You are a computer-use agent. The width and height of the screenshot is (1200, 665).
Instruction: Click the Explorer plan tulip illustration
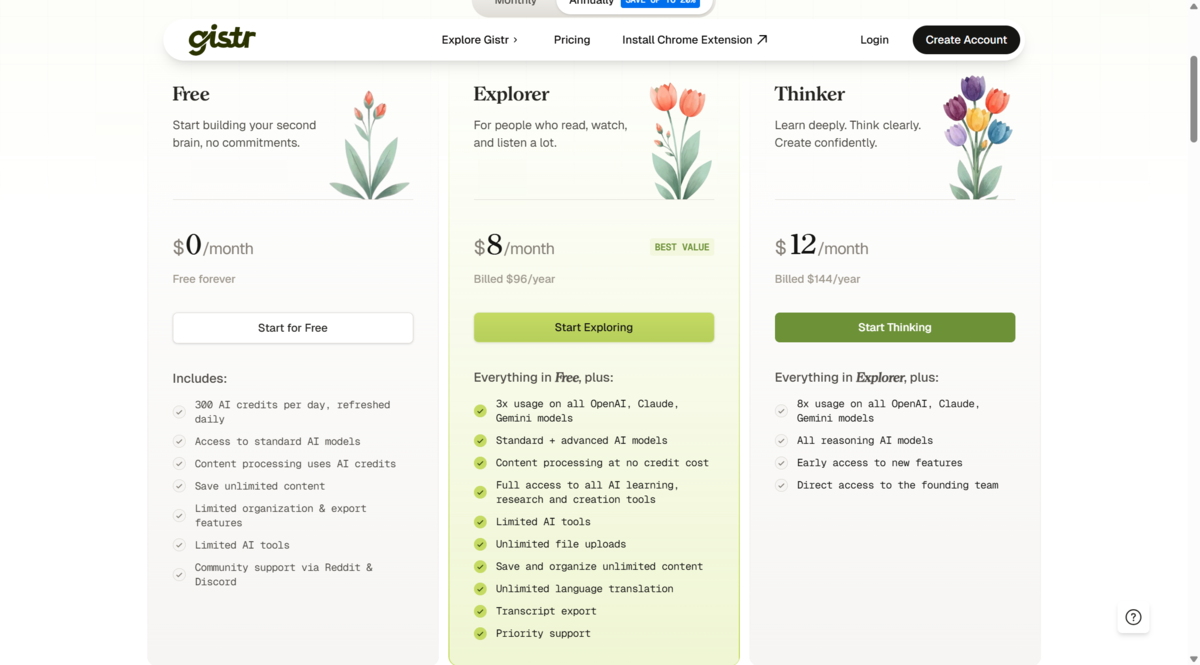click(x=679, y=141)
